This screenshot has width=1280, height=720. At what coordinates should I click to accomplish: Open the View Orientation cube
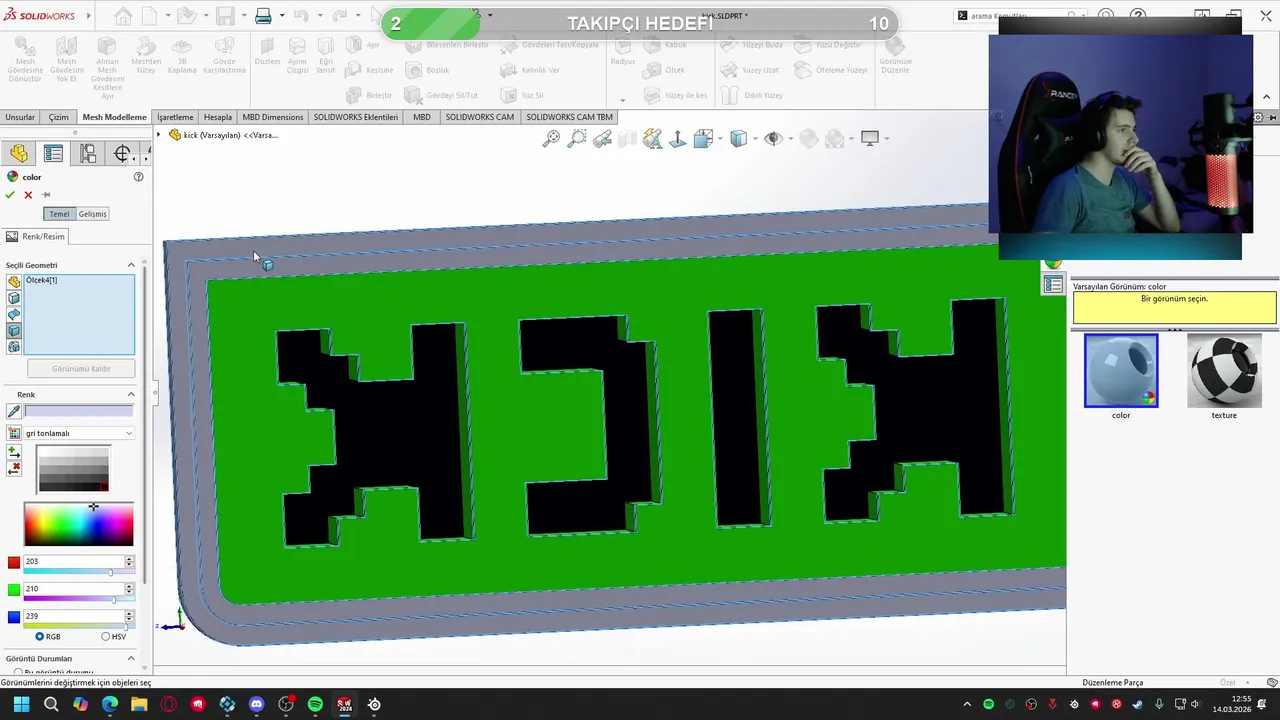coord(702,139)
